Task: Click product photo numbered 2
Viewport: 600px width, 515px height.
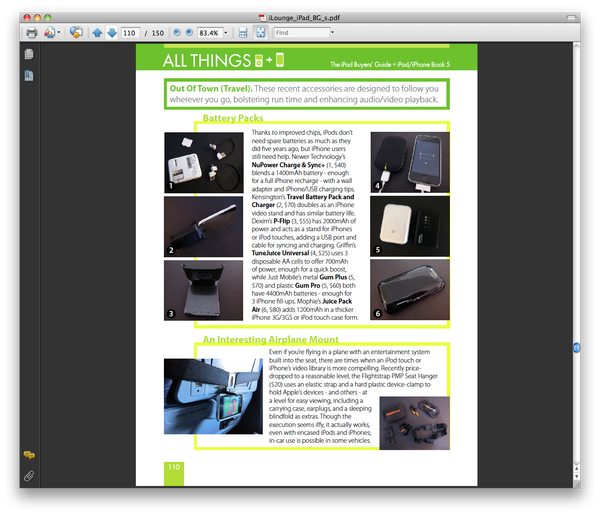Action: tap(203, 227)
